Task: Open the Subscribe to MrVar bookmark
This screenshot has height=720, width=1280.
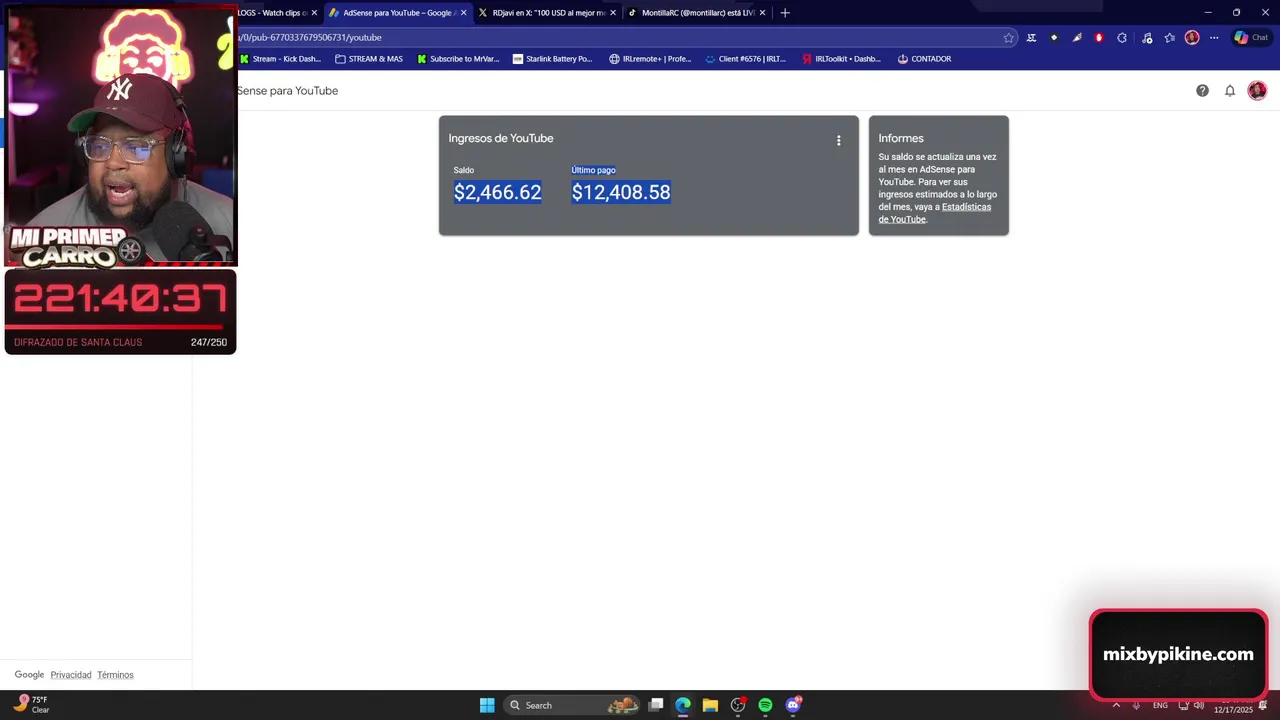Action: (x=458, y=59)
